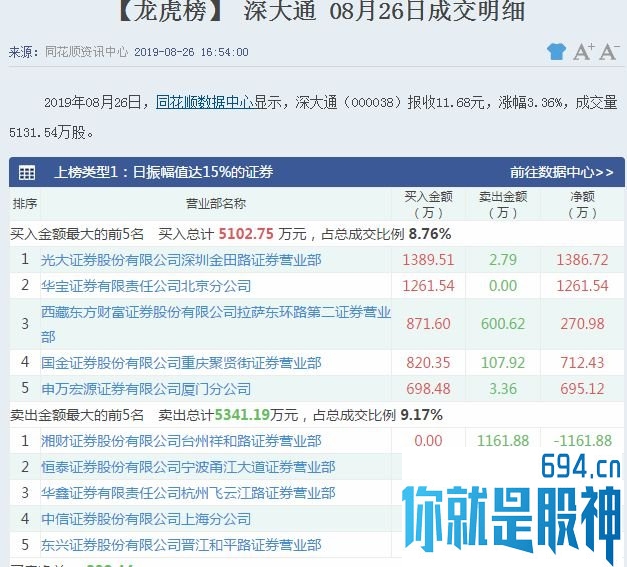627x567 pixels.
Task: Select buy amount 1261.54 in row 2
Action: coord(428,286)
